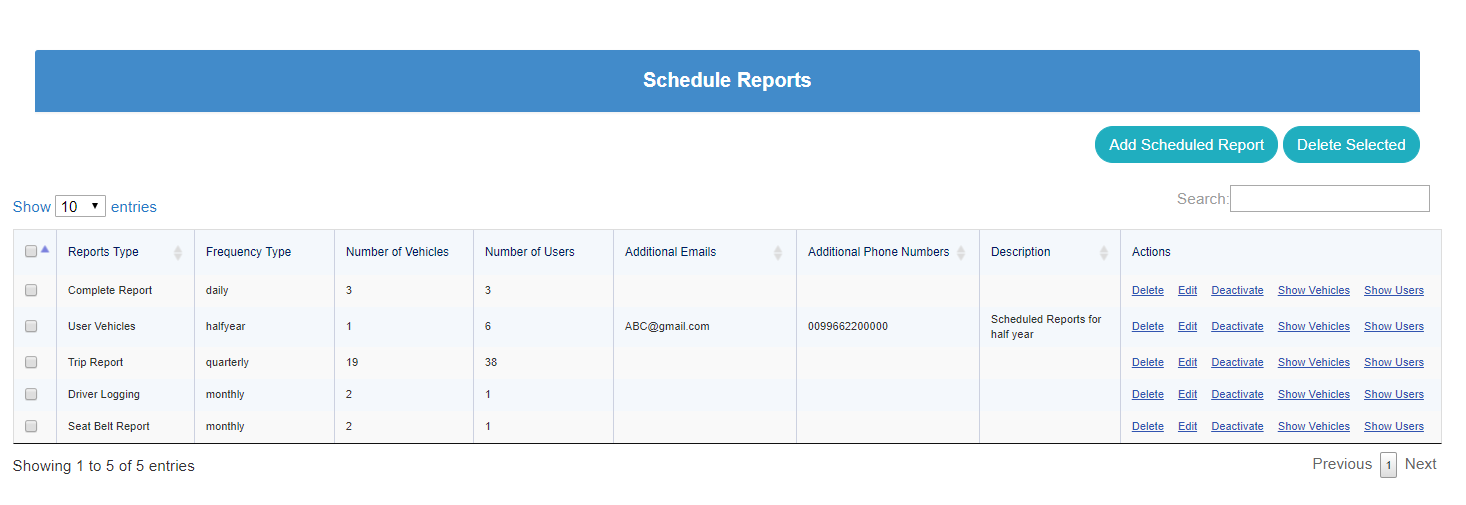Click into the Search field

tap(1329, 199)
